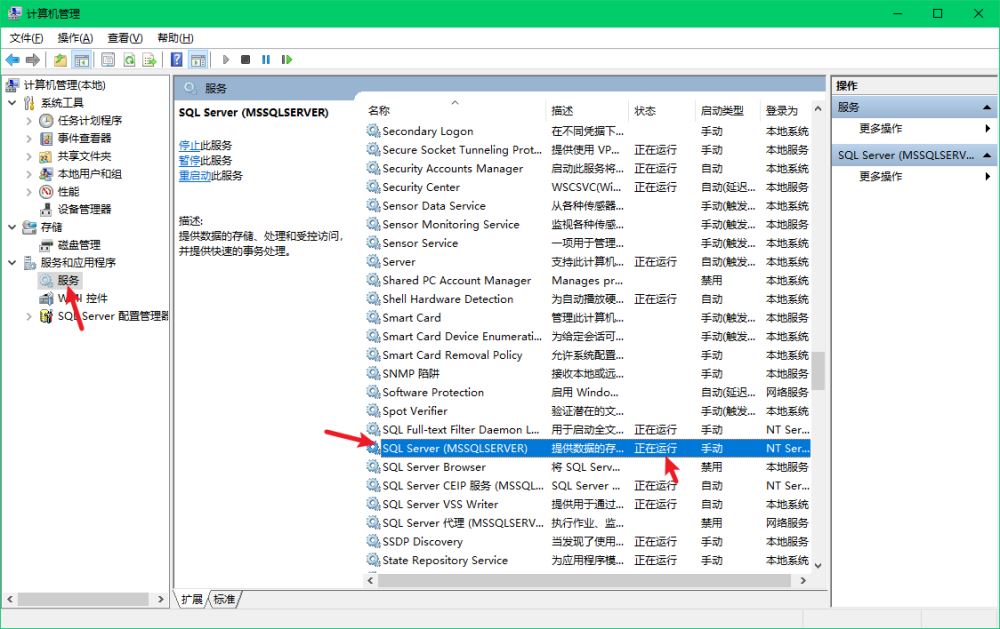1000x629 pixels.
Task: Expand the 共享文件夹 tree node
Action: click(29, 156)
